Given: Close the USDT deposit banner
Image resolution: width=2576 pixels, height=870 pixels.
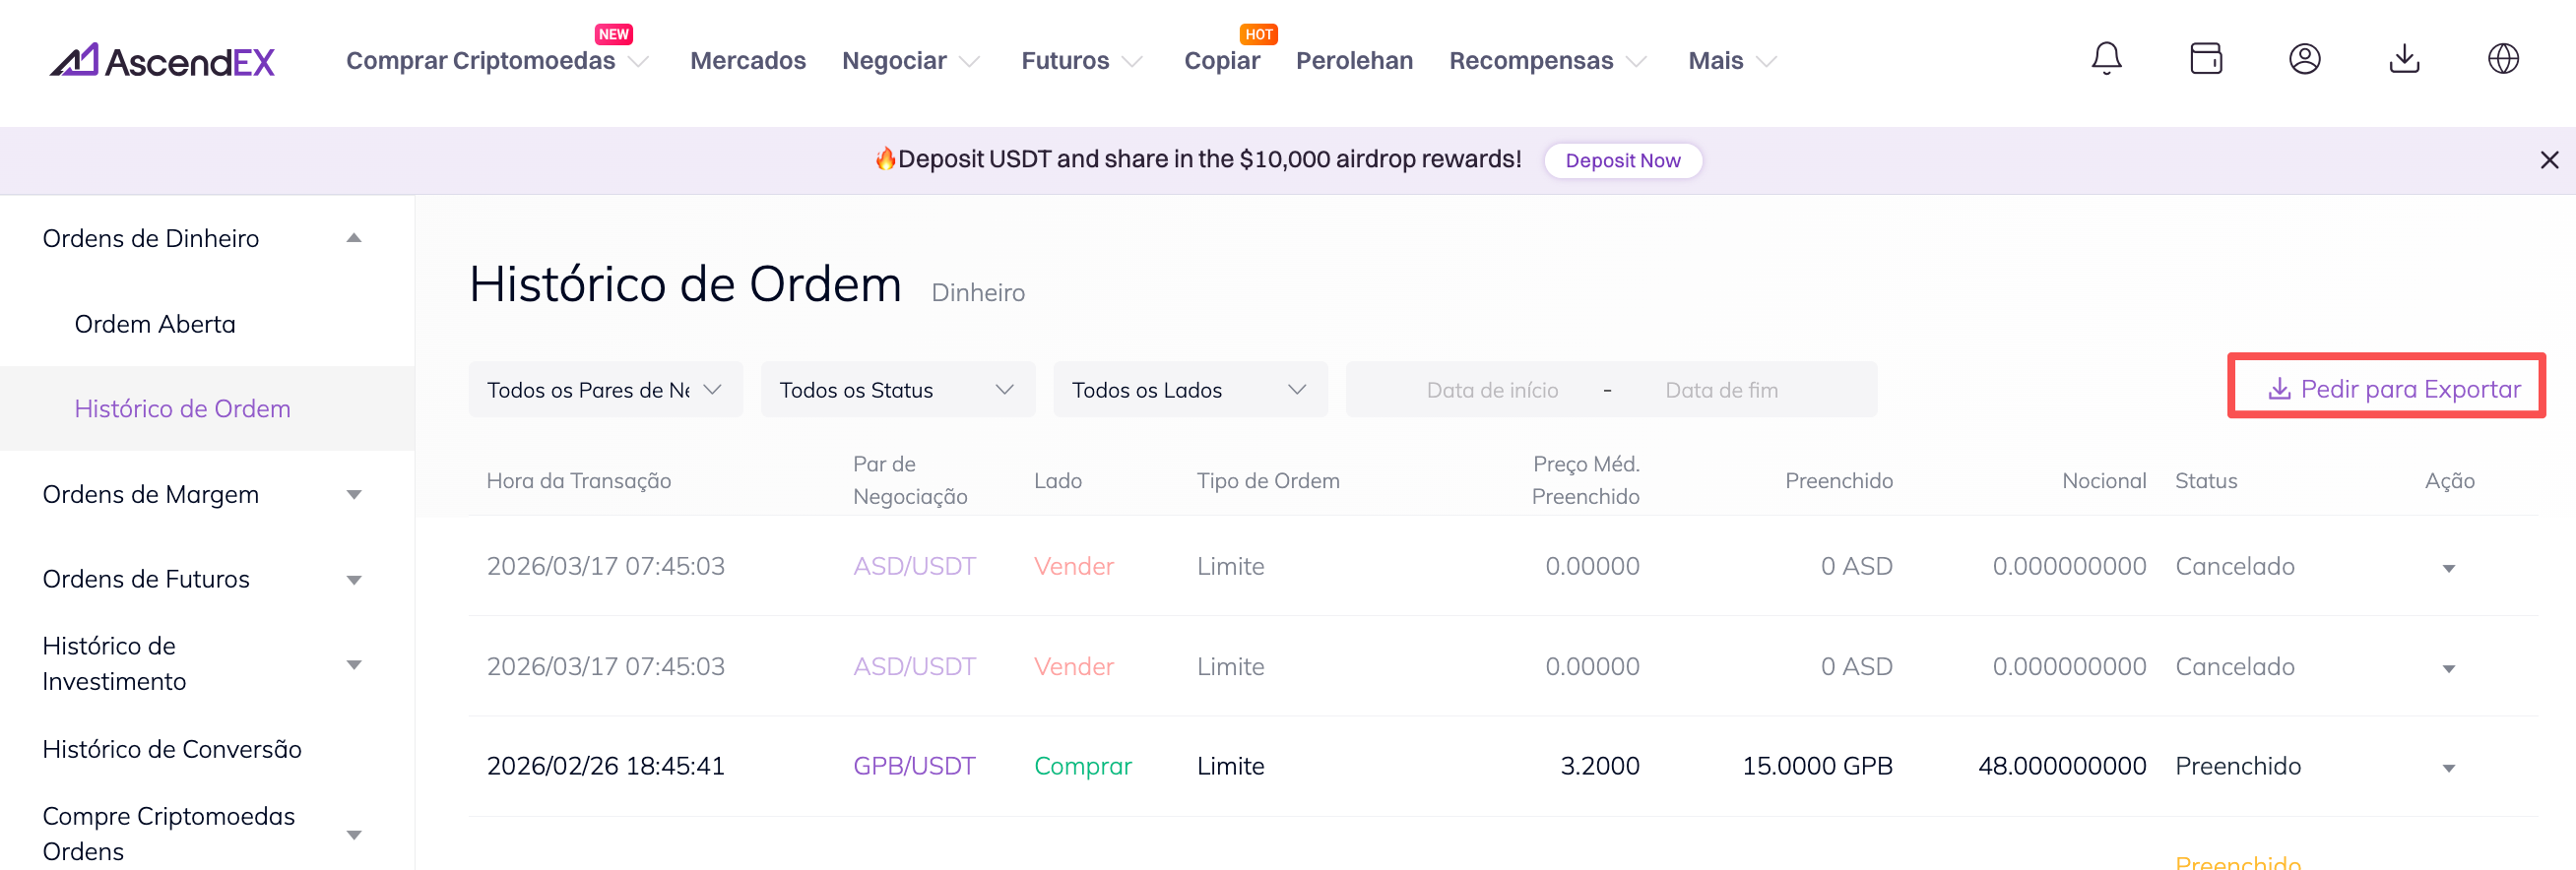Looking at the screenshot, I should 2549,160.
